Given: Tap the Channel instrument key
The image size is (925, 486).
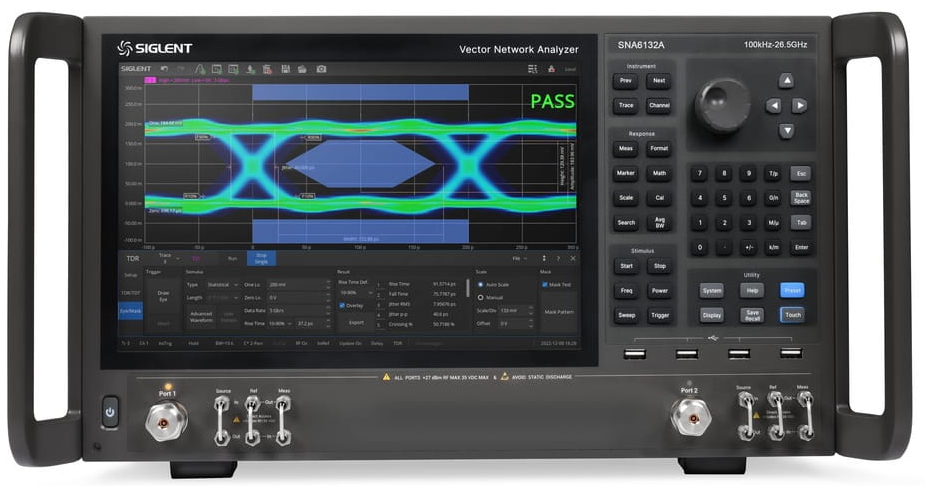Looking at the screenshot, I should [659, 106].
